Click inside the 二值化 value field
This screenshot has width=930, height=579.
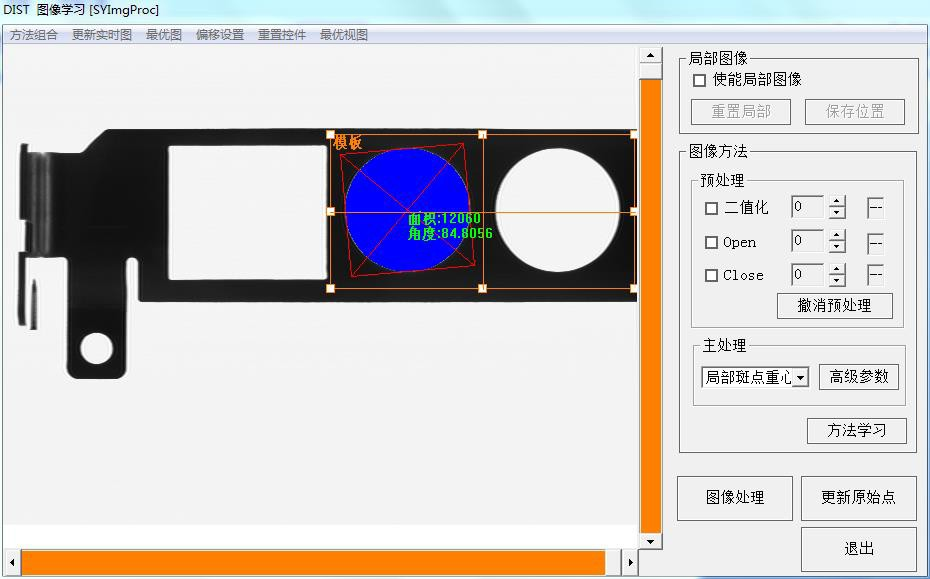807,208
